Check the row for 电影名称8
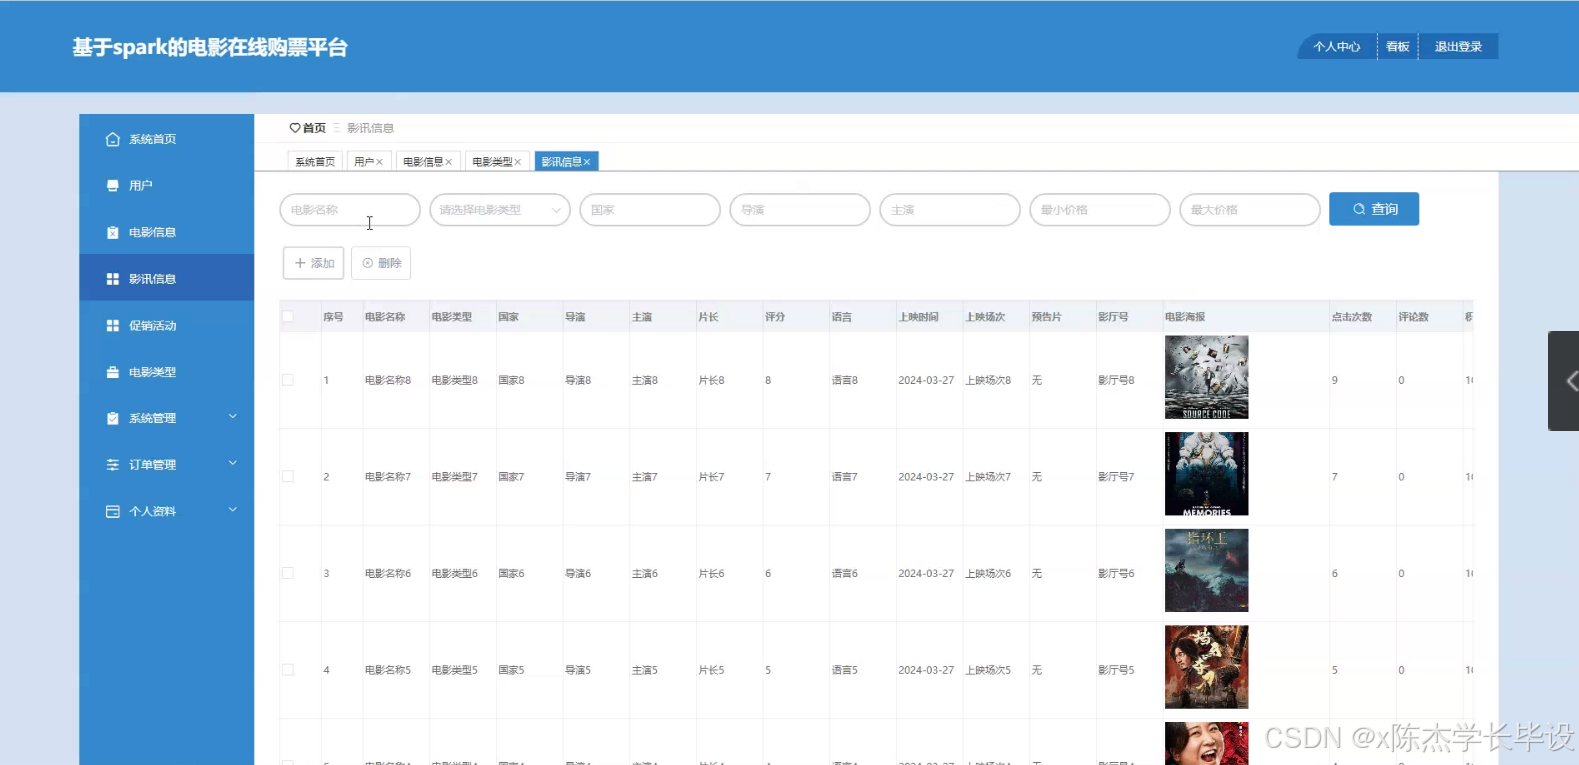This screenshot has width=1579, height=765. (x=288, y=380)
